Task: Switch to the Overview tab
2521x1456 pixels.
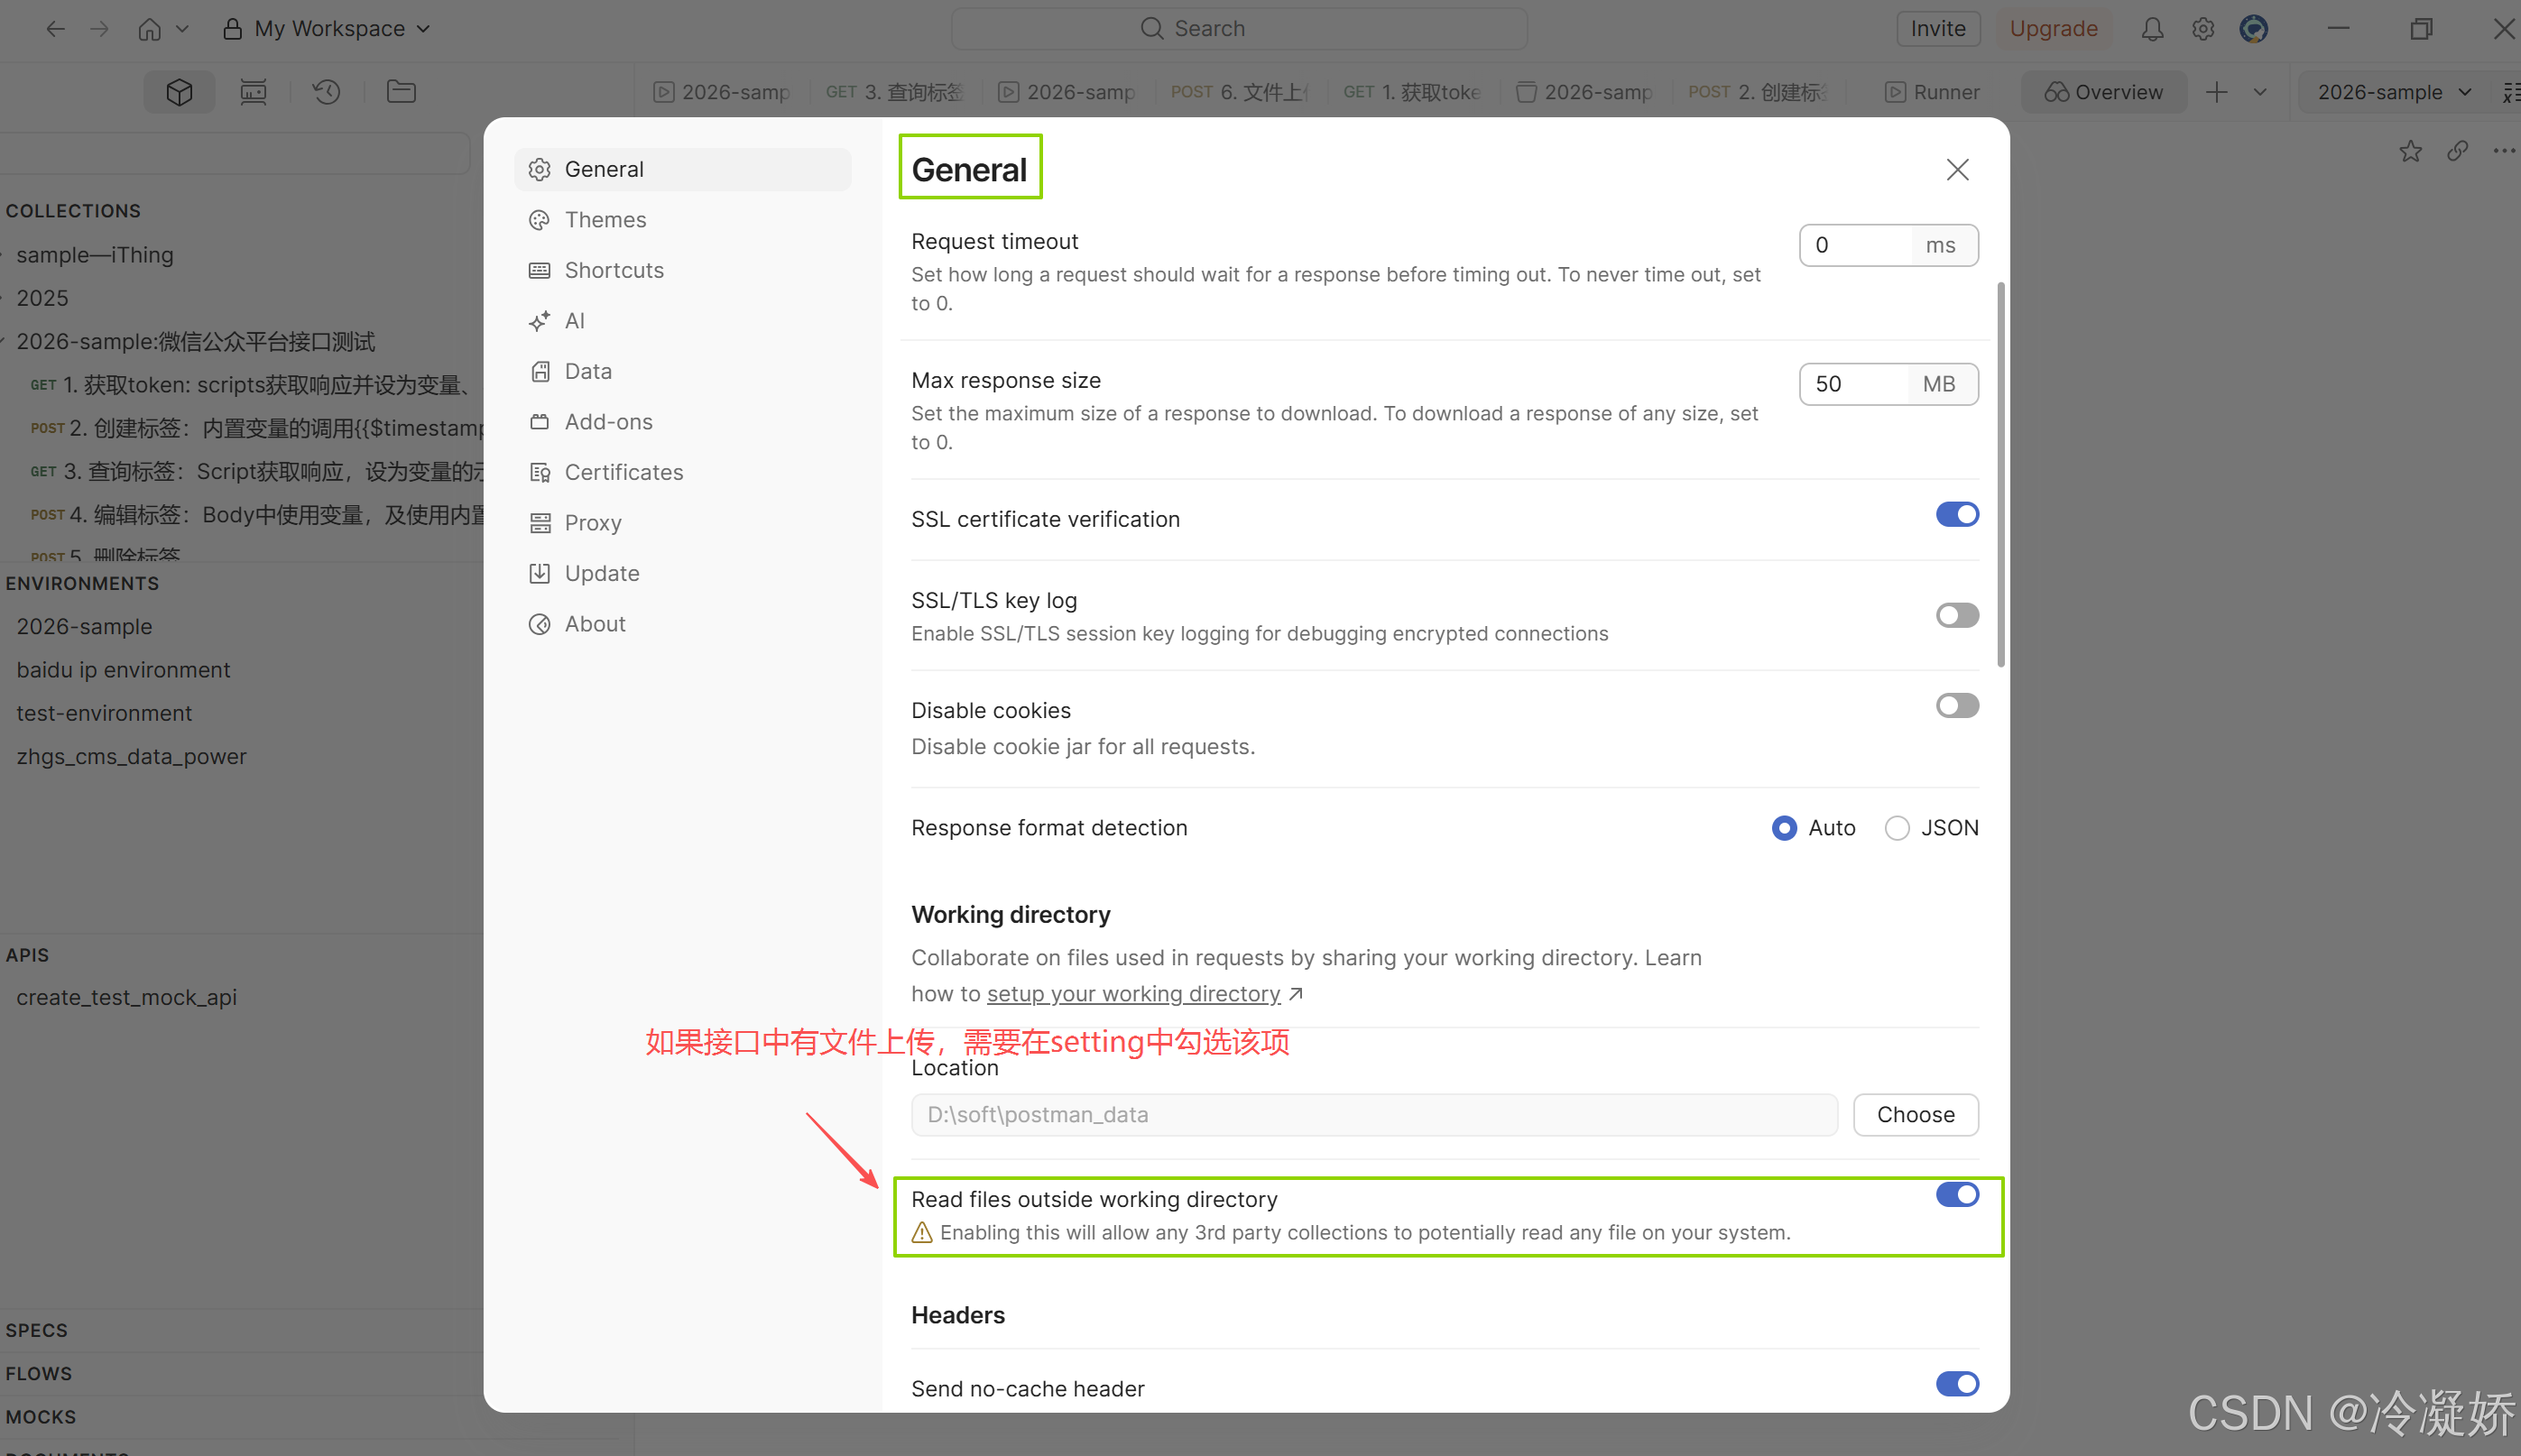Action: coord(2104,92)
